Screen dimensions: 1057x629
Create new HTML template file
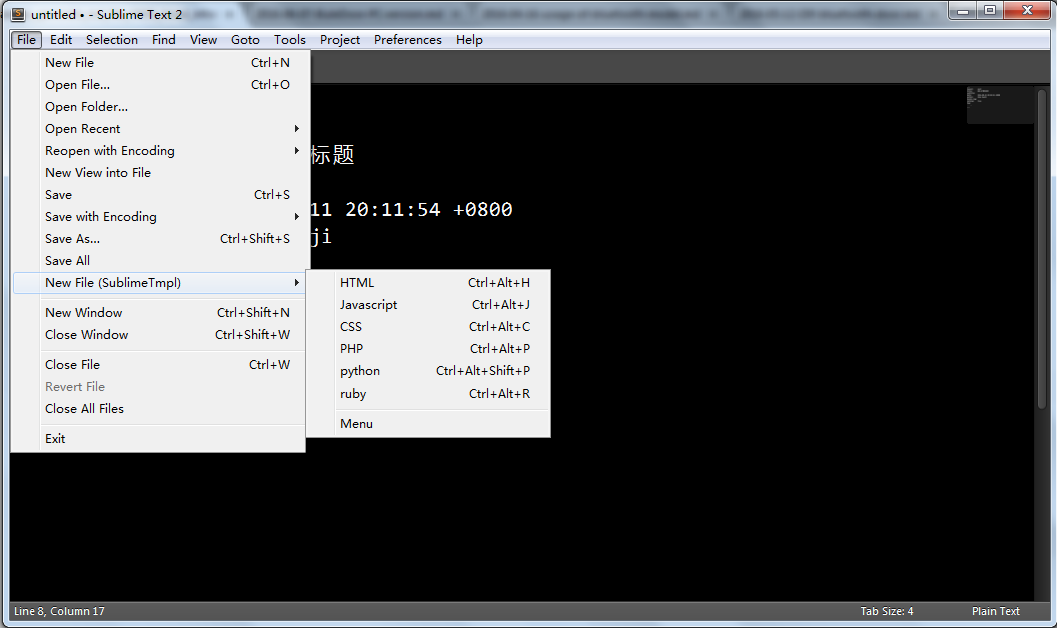pos(428,283)
